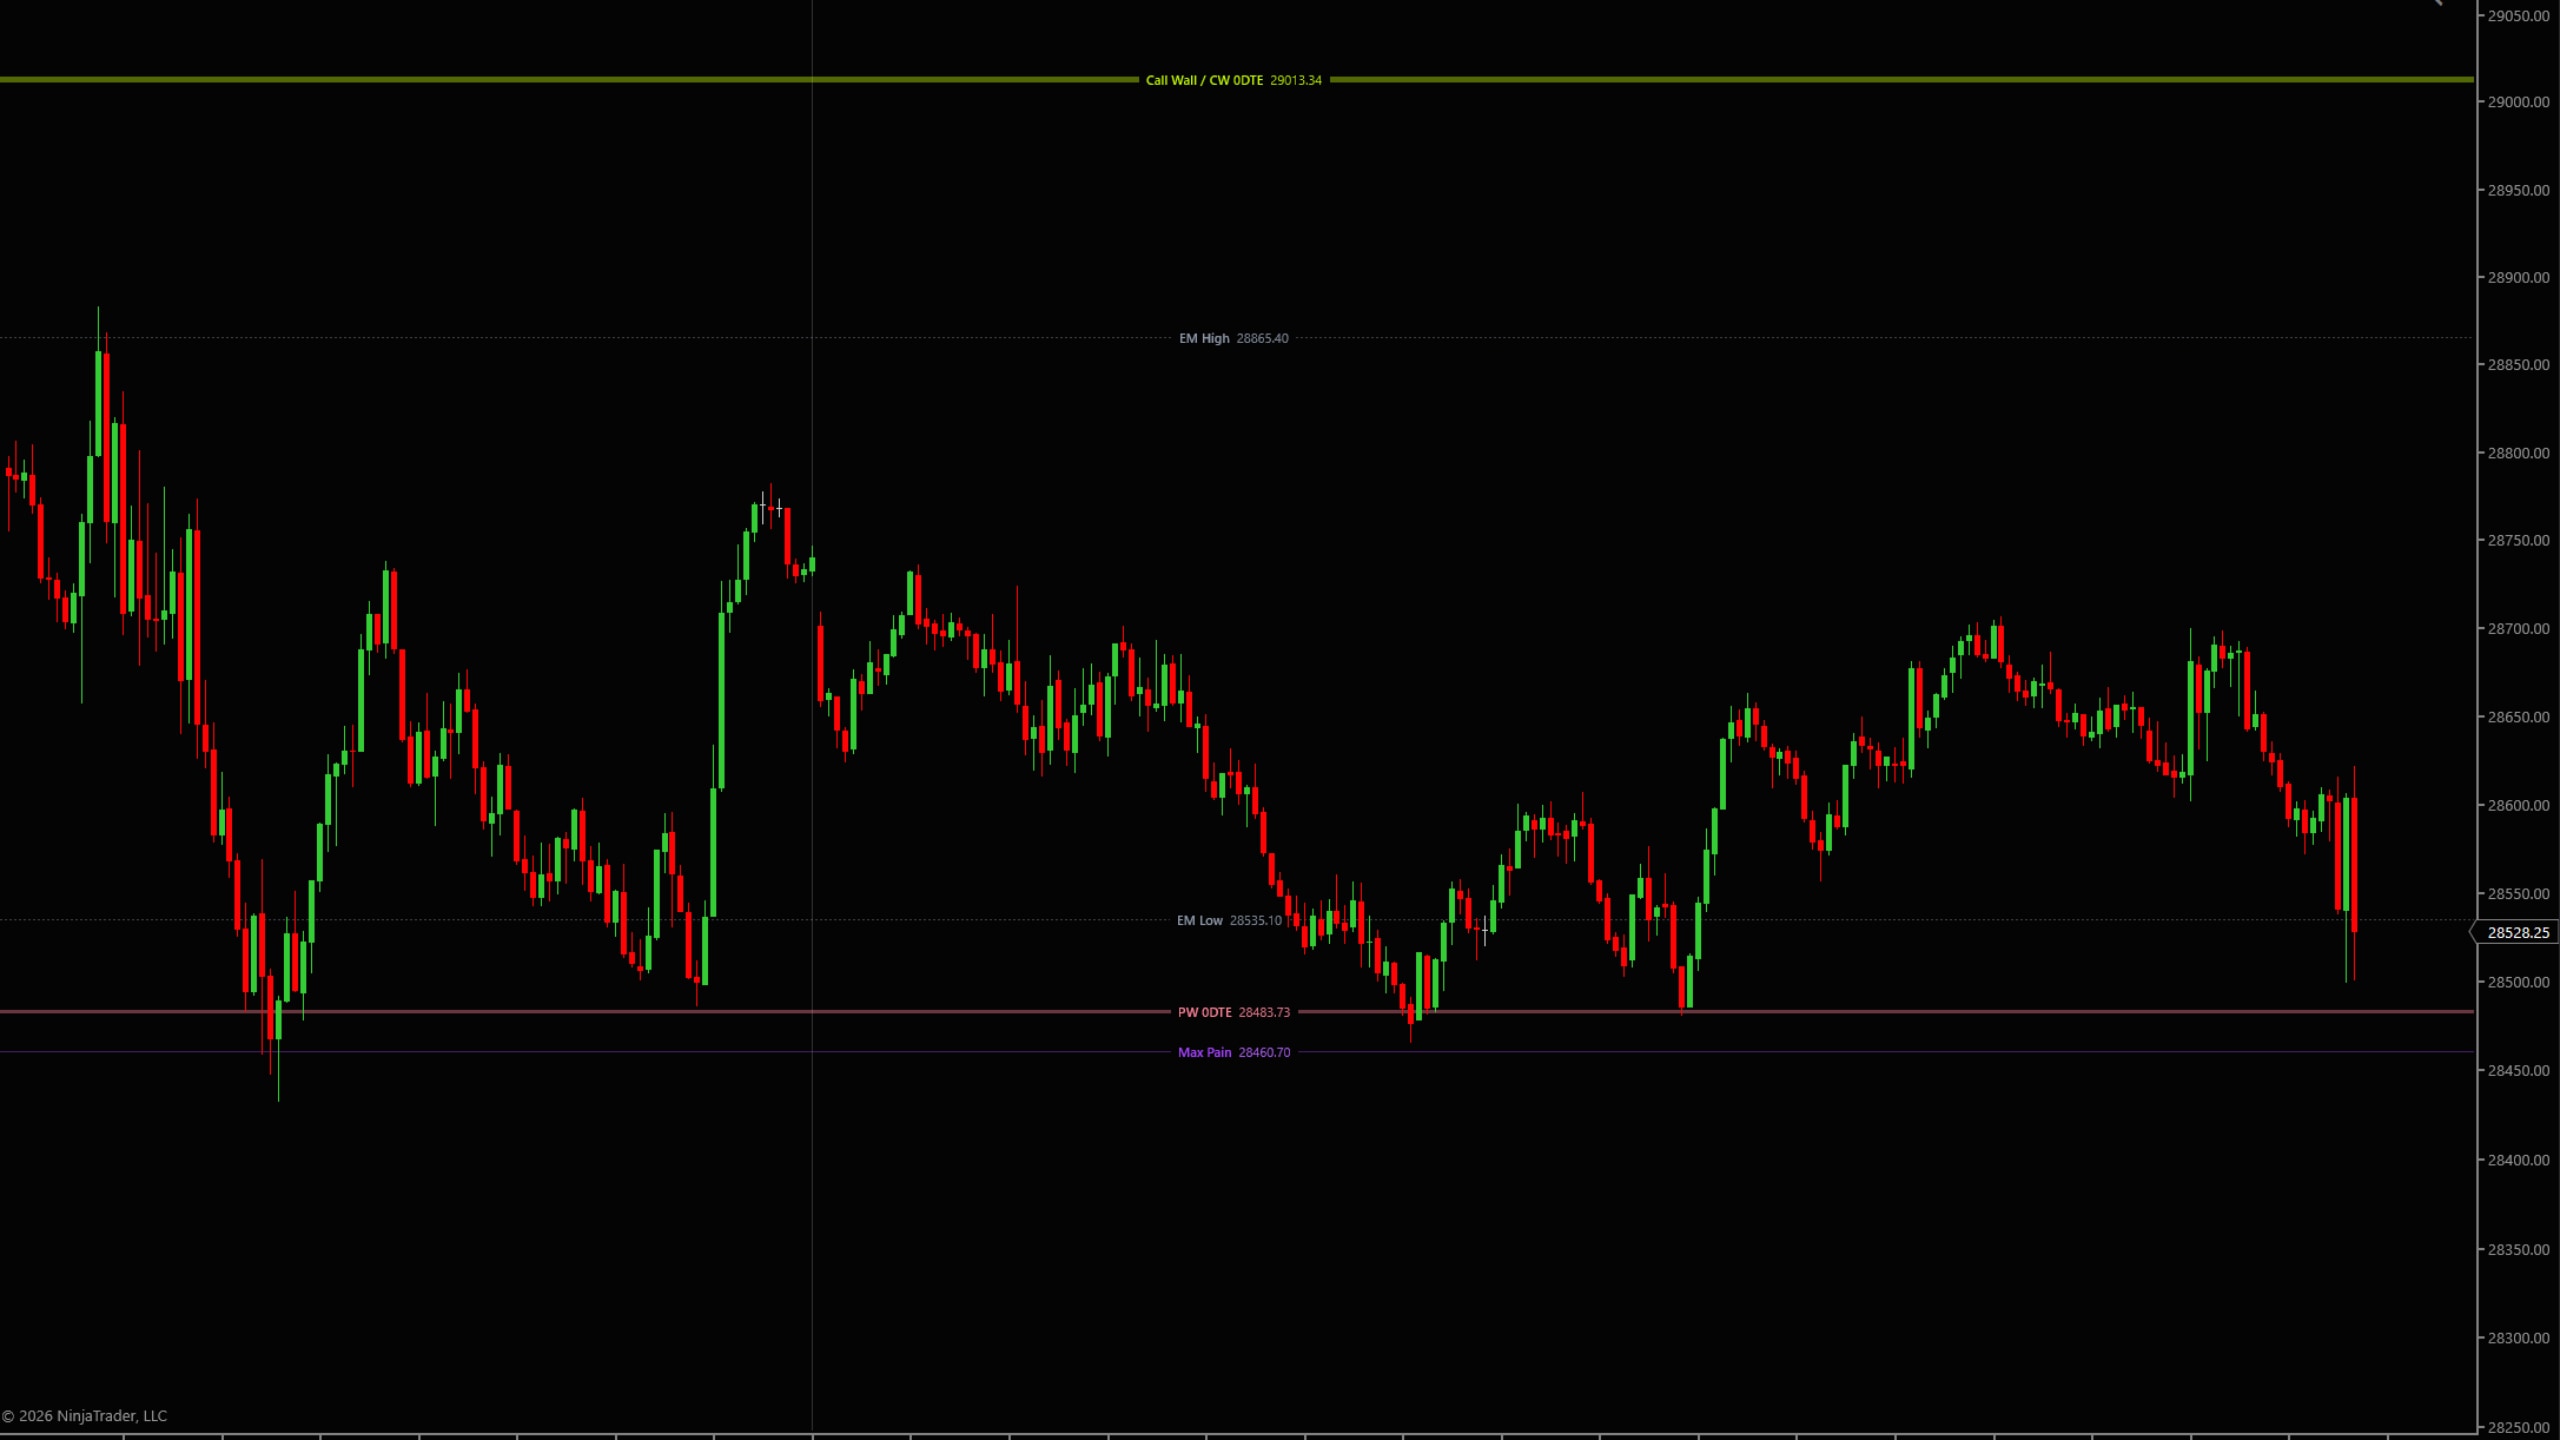Click the 28350.00 price axis label

point(2518,1249)
